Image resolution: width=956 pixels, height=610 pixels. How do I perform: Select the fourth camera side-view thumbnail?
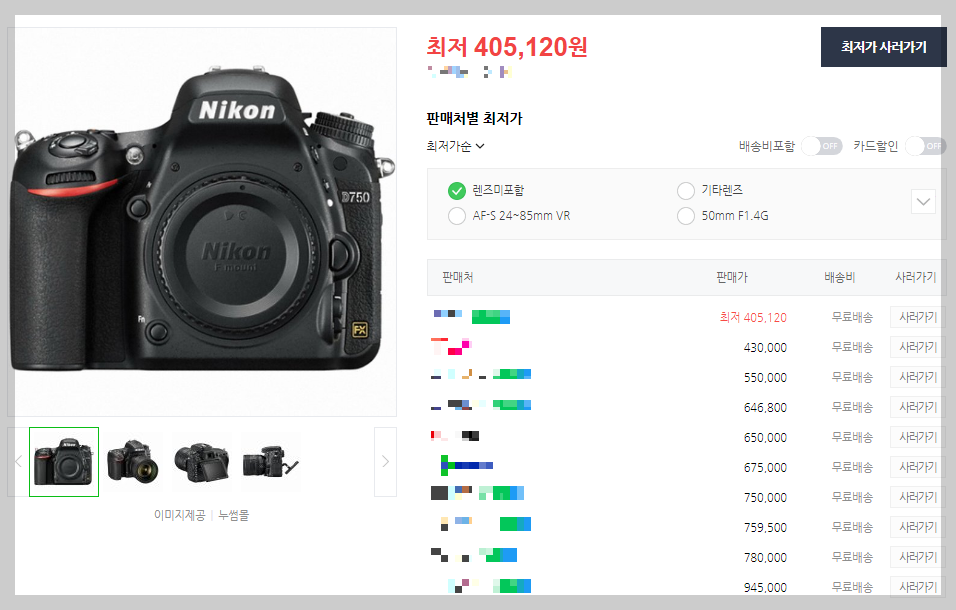pos(271,462)
